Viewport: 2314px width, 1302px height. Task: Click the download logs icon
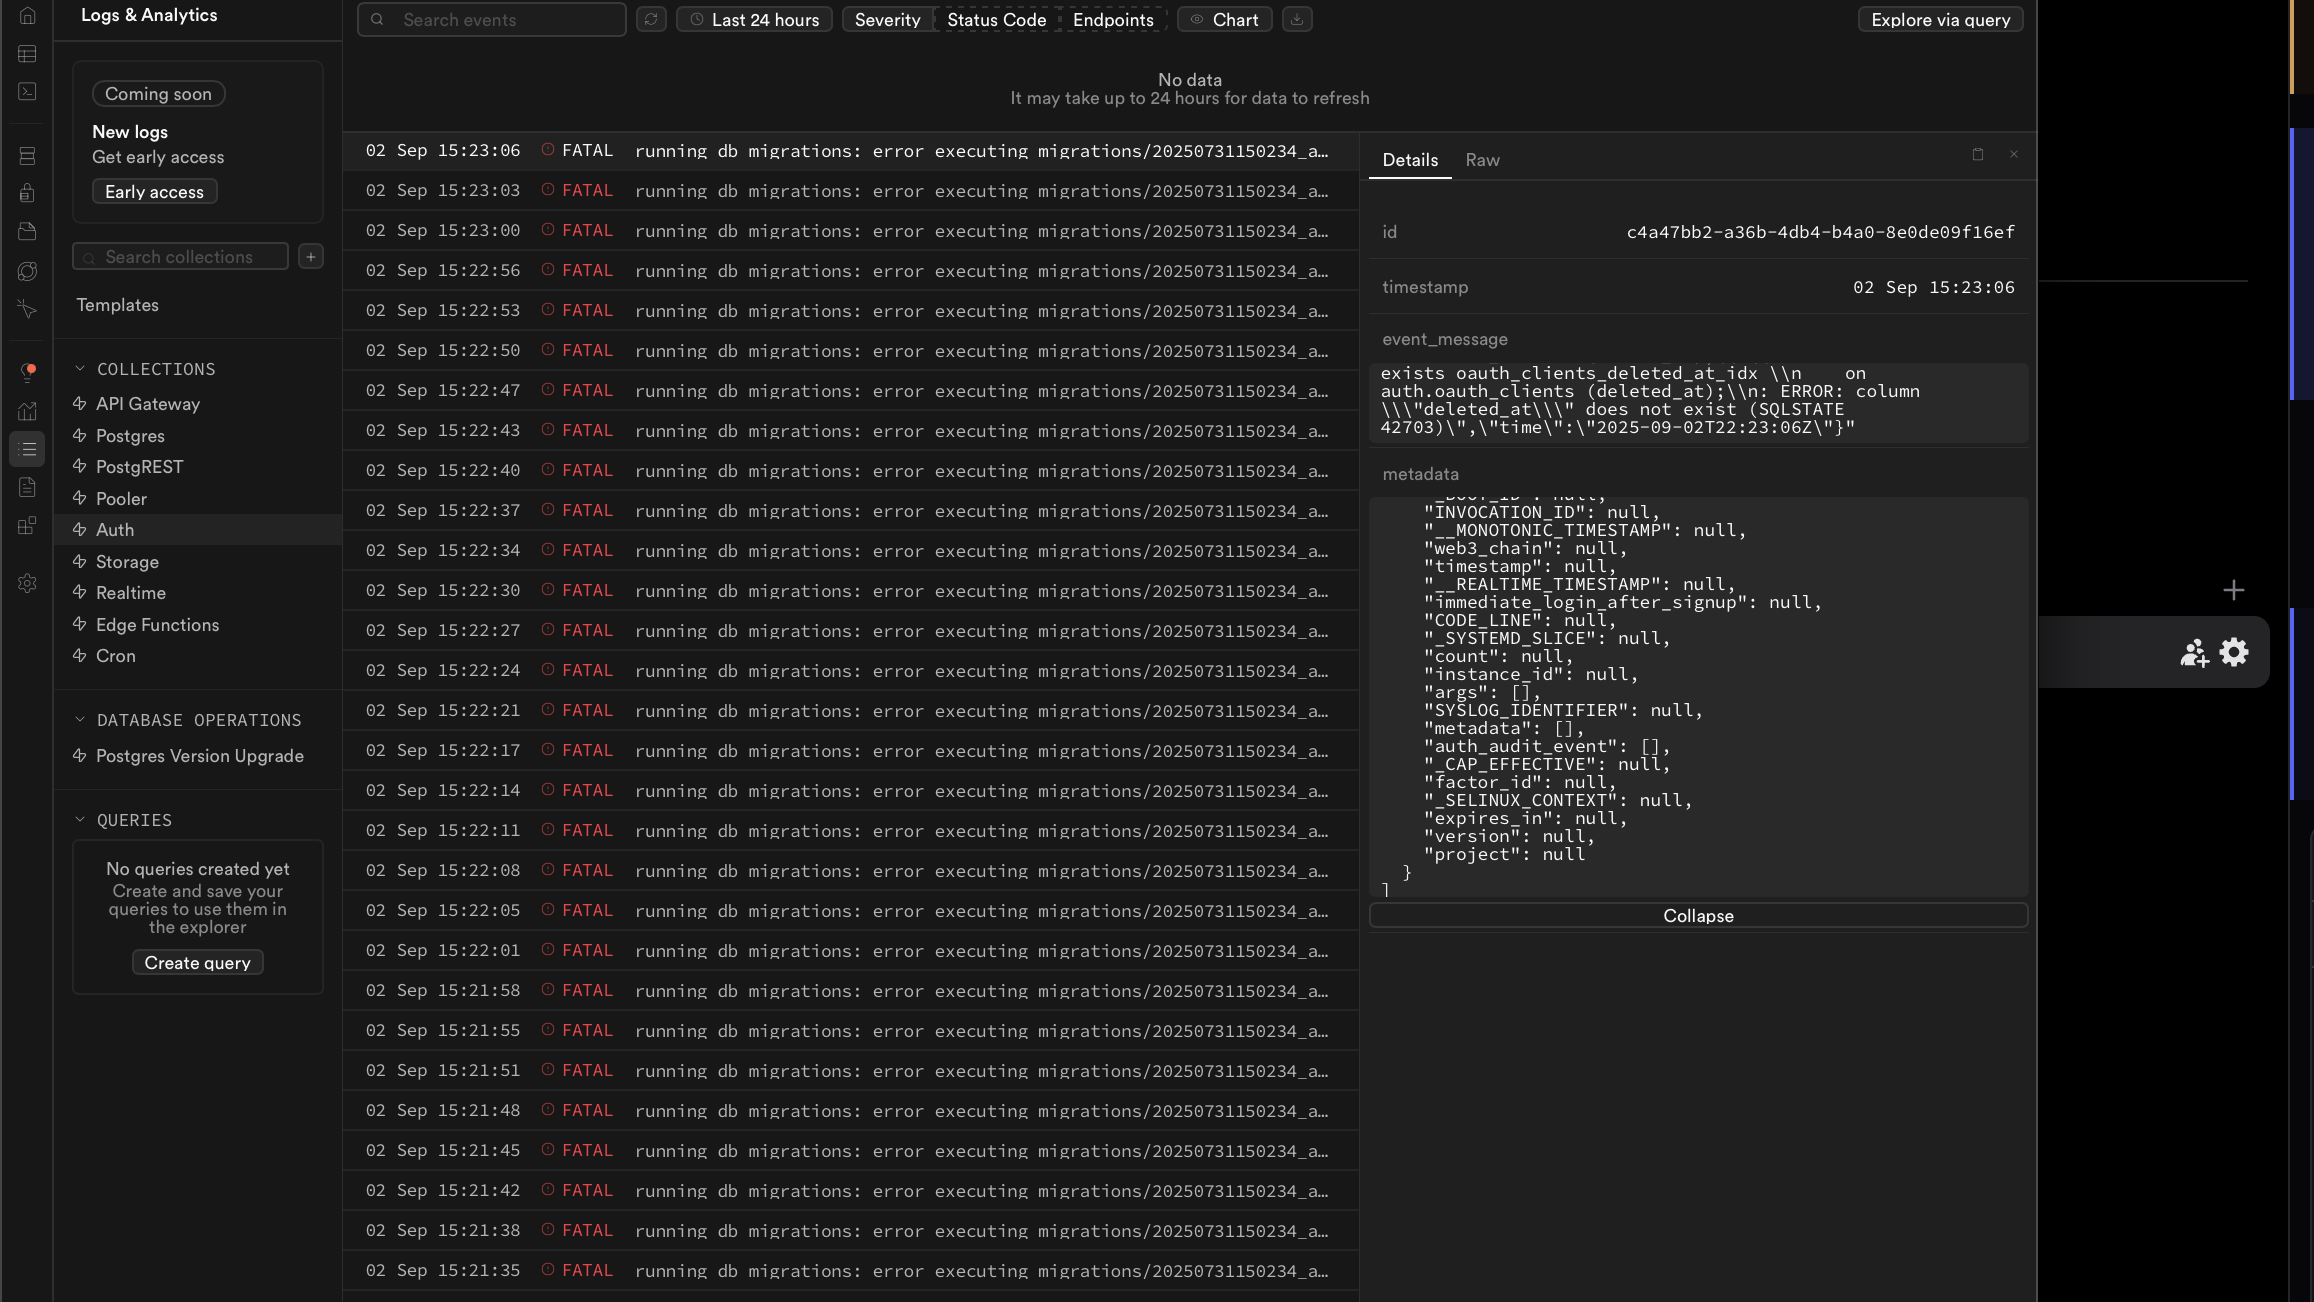coord(1297,19)
